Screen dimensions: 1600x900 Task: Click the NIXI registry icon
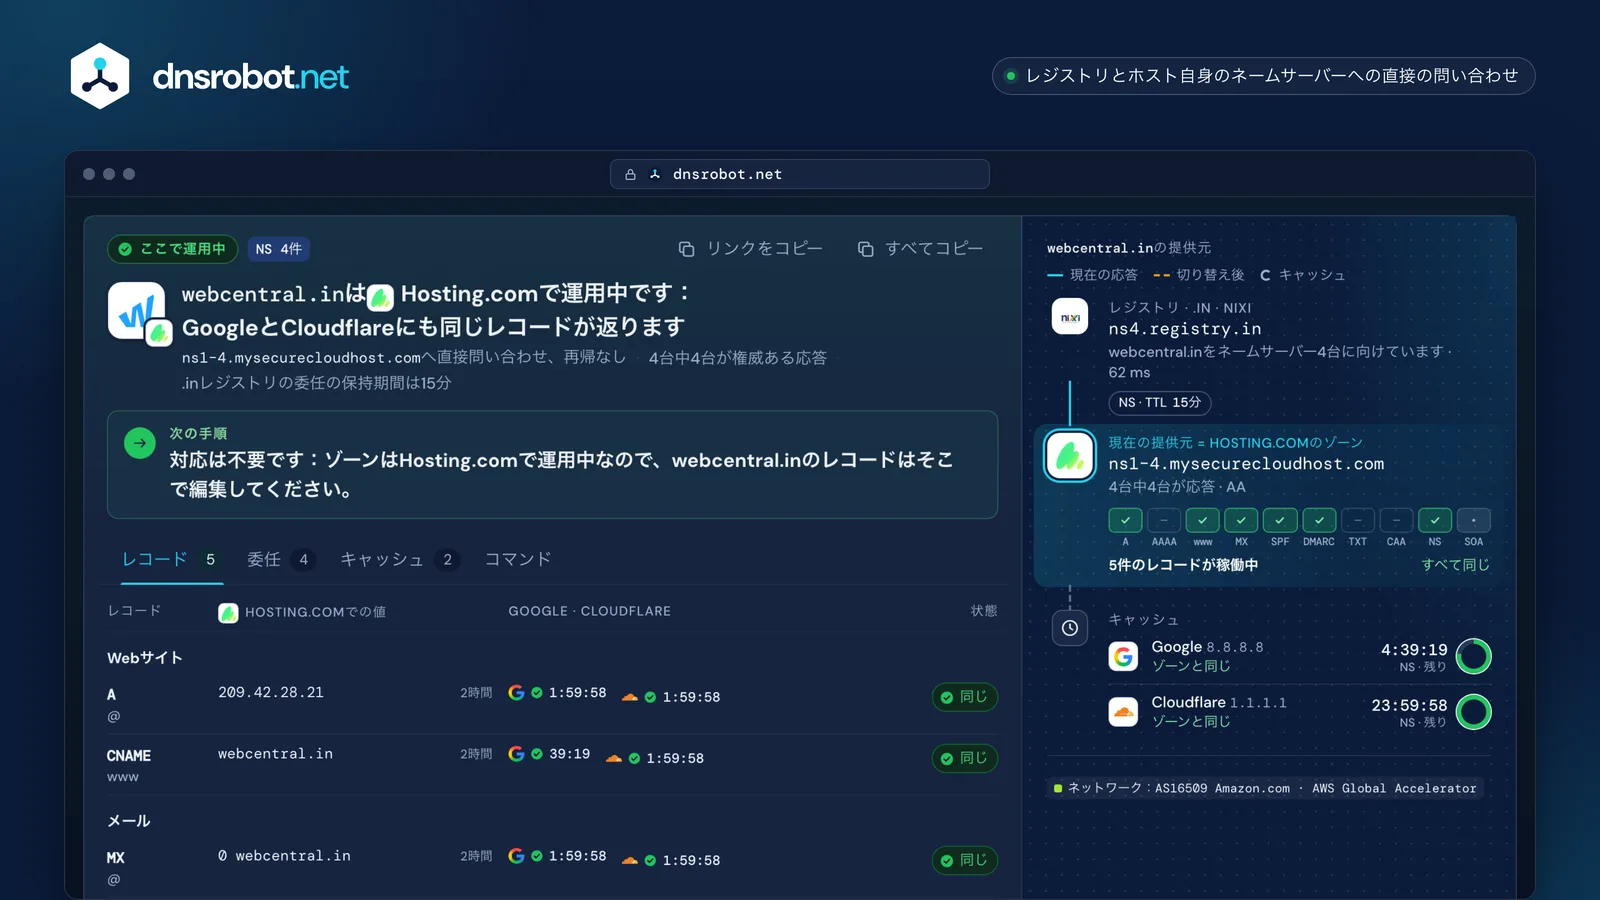pyautogui.click(x=1070, y=317)
